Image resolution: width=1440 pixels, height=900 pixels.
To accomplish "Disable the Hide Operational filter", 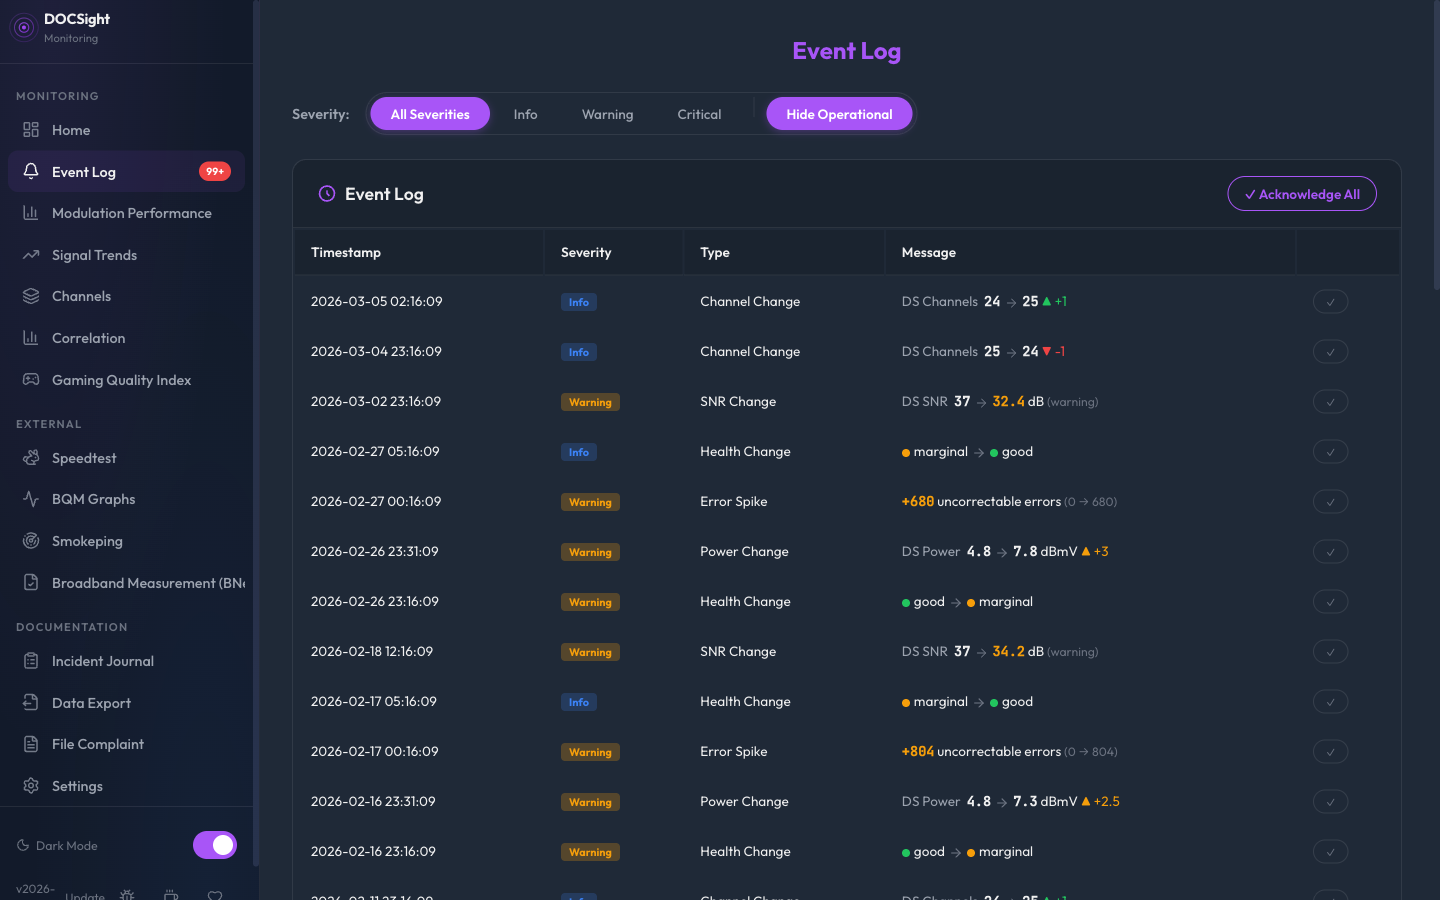I will pos(839,113).
